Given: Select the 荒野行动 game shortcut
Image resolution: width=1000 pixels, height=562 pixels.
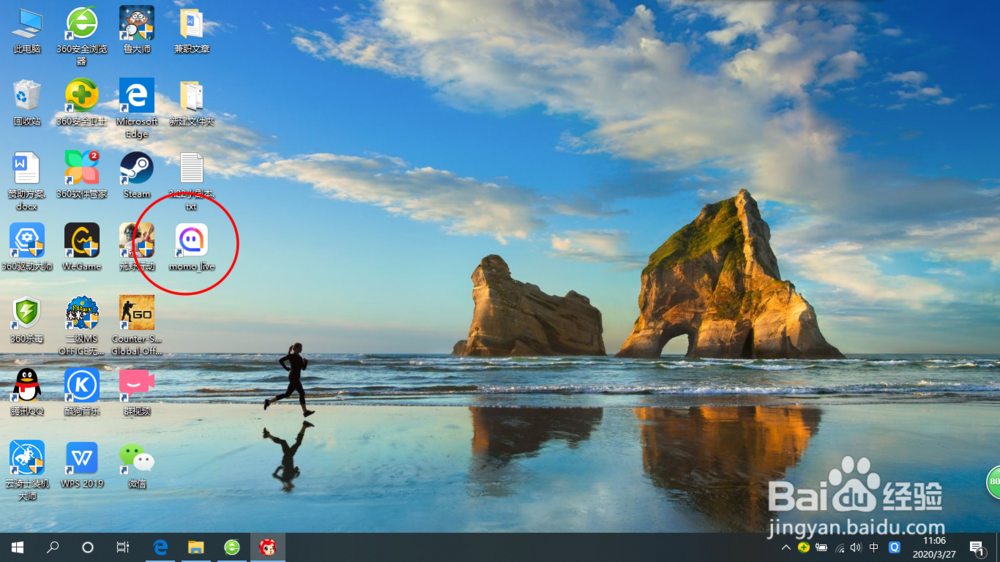Looking at the screenshot, I should point(136,248).
